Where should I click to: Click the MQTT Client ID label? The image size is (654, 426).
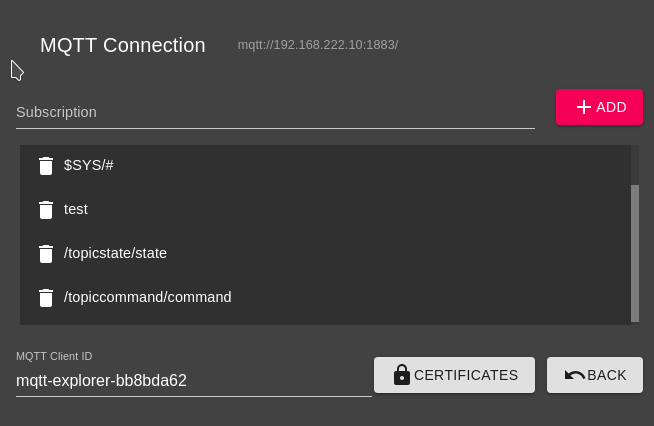click(68, 356)
